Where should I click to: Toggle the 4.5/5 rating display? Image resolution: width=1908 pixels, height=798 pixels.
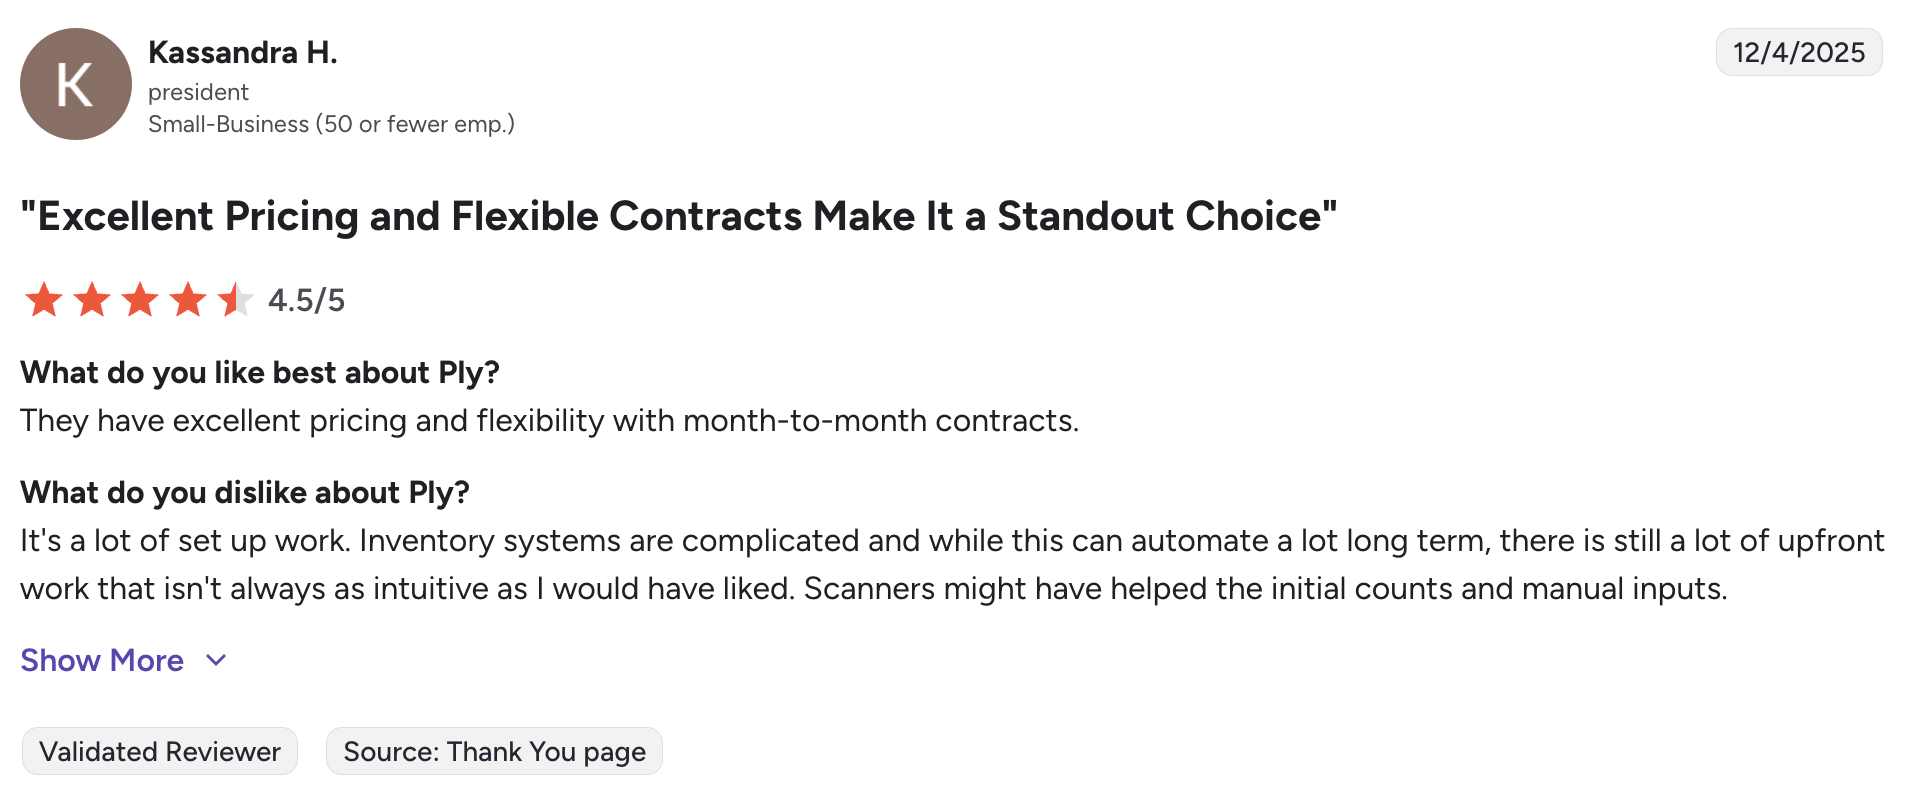click(x=305, y=299)
